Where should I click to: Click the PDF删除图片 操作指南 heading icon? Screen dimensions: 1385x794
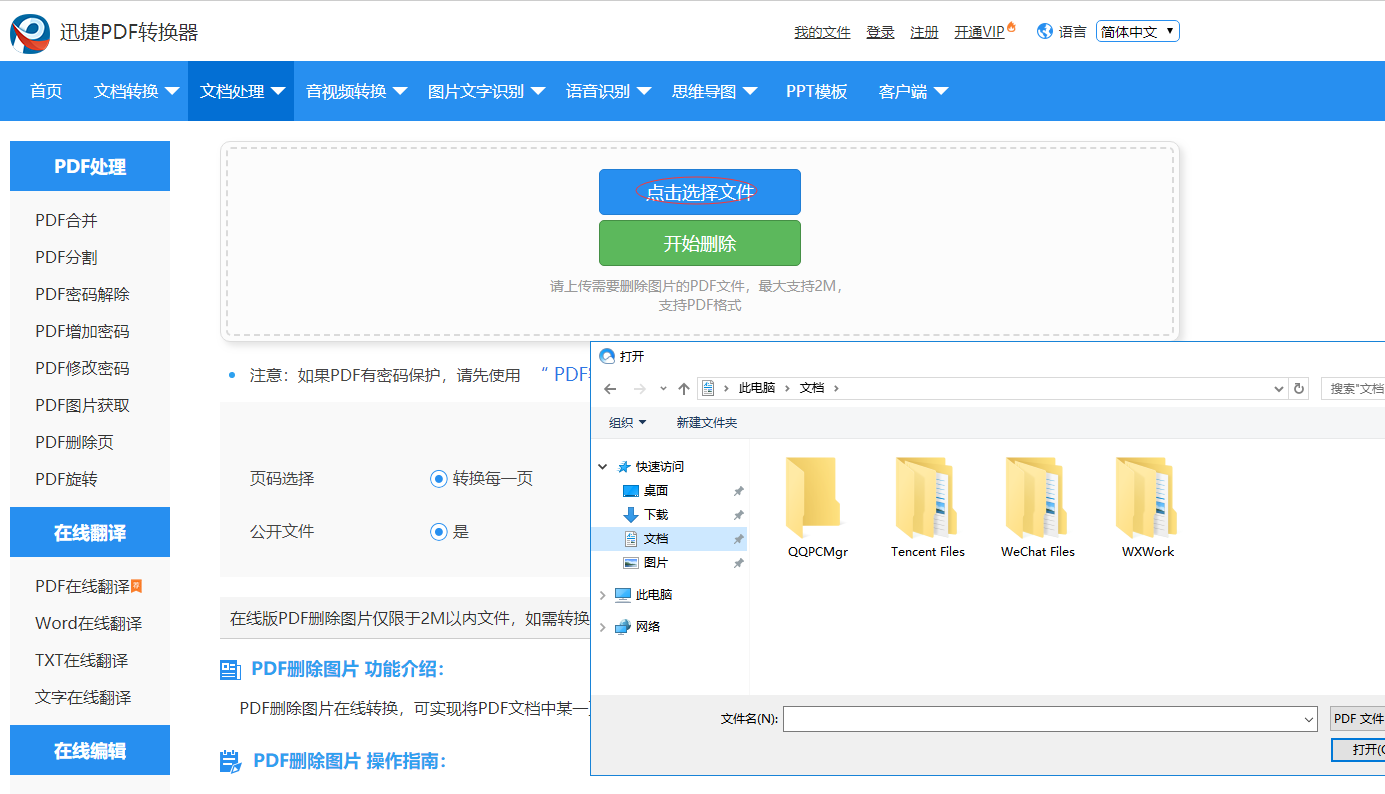click(230, 762)
